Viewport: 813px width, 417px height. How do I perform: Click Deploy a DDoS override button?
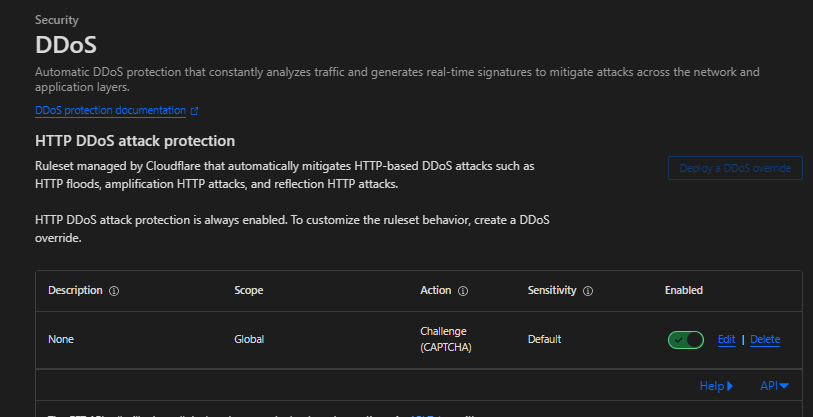pyautogui.click(x=735, y=168)
